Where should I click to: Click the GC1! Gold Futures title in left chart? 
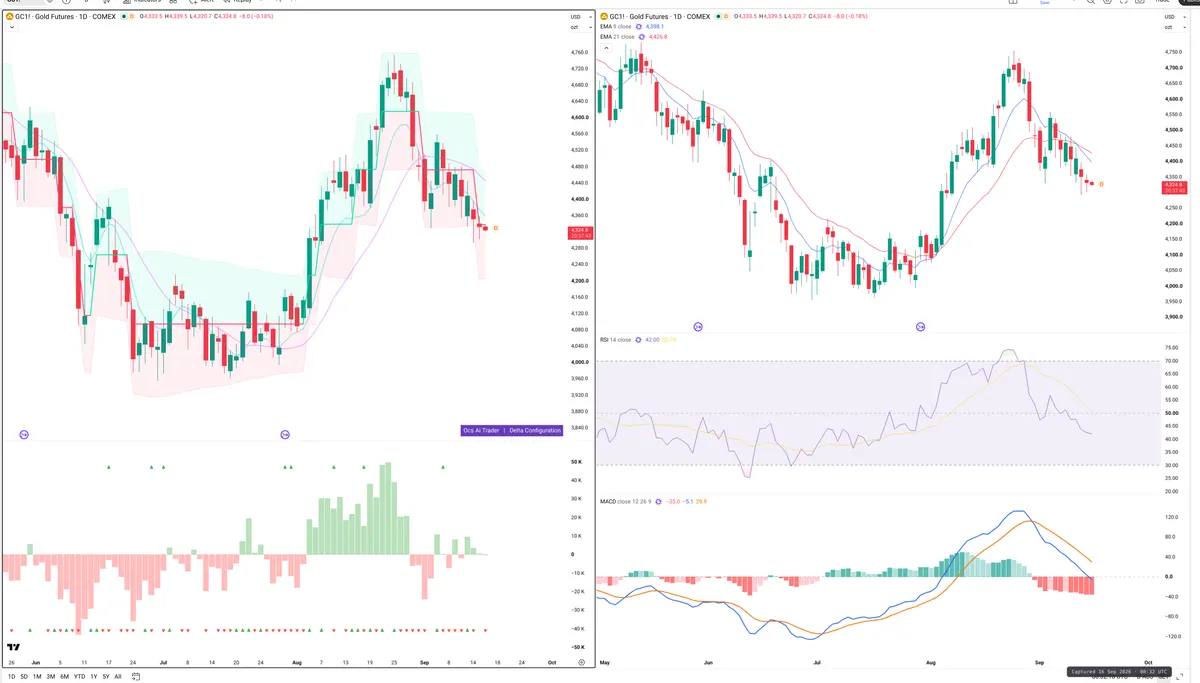click(x=66, y=17)
